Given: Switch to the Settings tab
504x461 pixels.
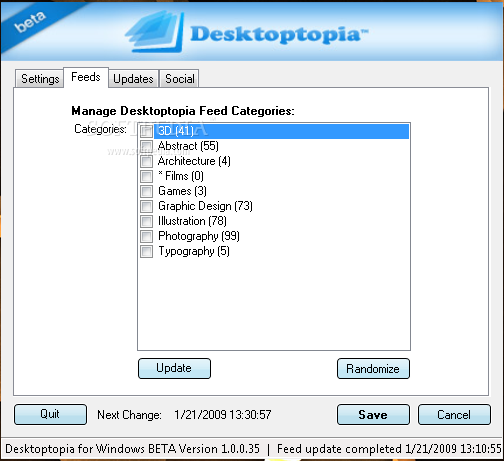Looking at the screenshot, I should (40, 79).
